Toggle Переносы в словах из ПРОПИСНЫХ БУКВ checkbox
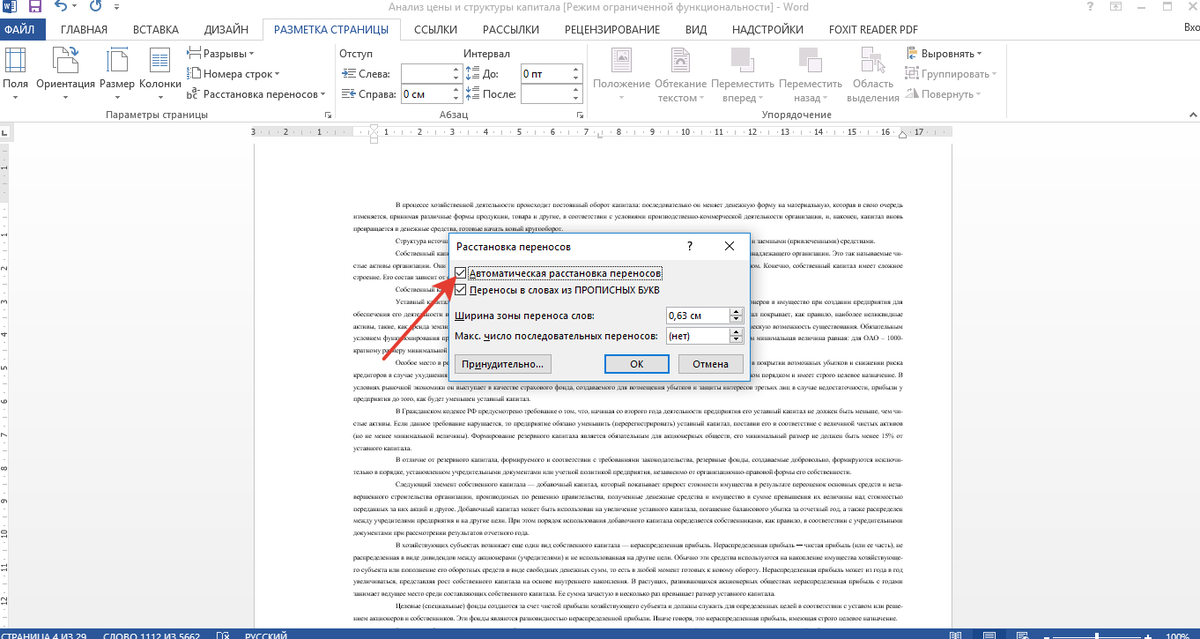This screenshot has height=639, width=1200. [460, 290]
